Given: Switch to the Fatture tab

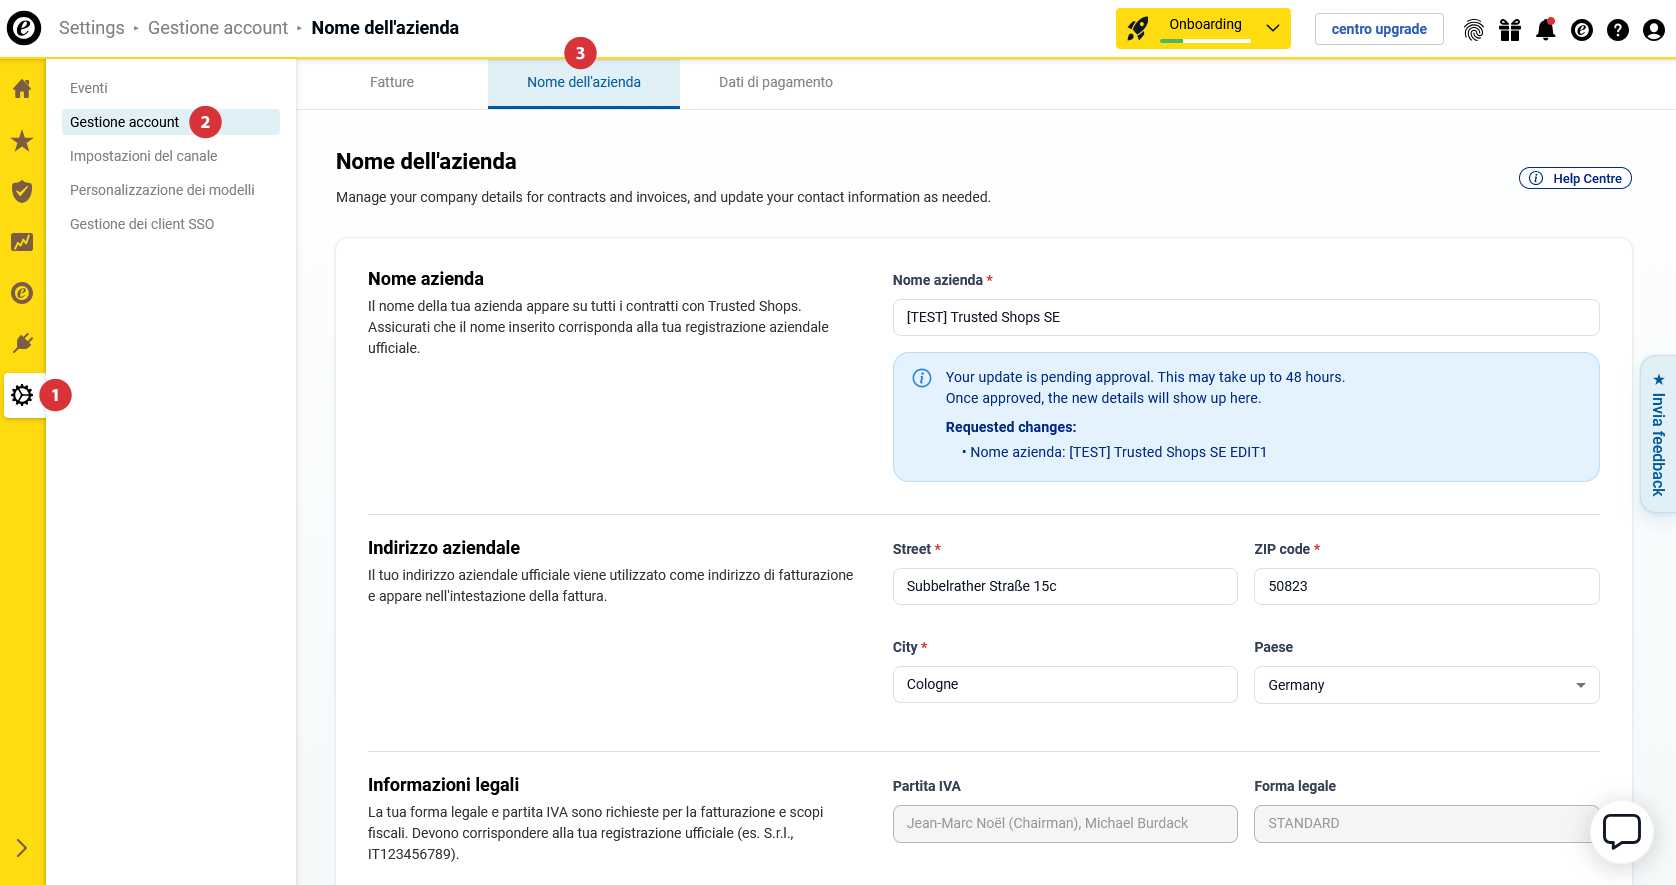Looking at the screenshot, I should [391, 82].
